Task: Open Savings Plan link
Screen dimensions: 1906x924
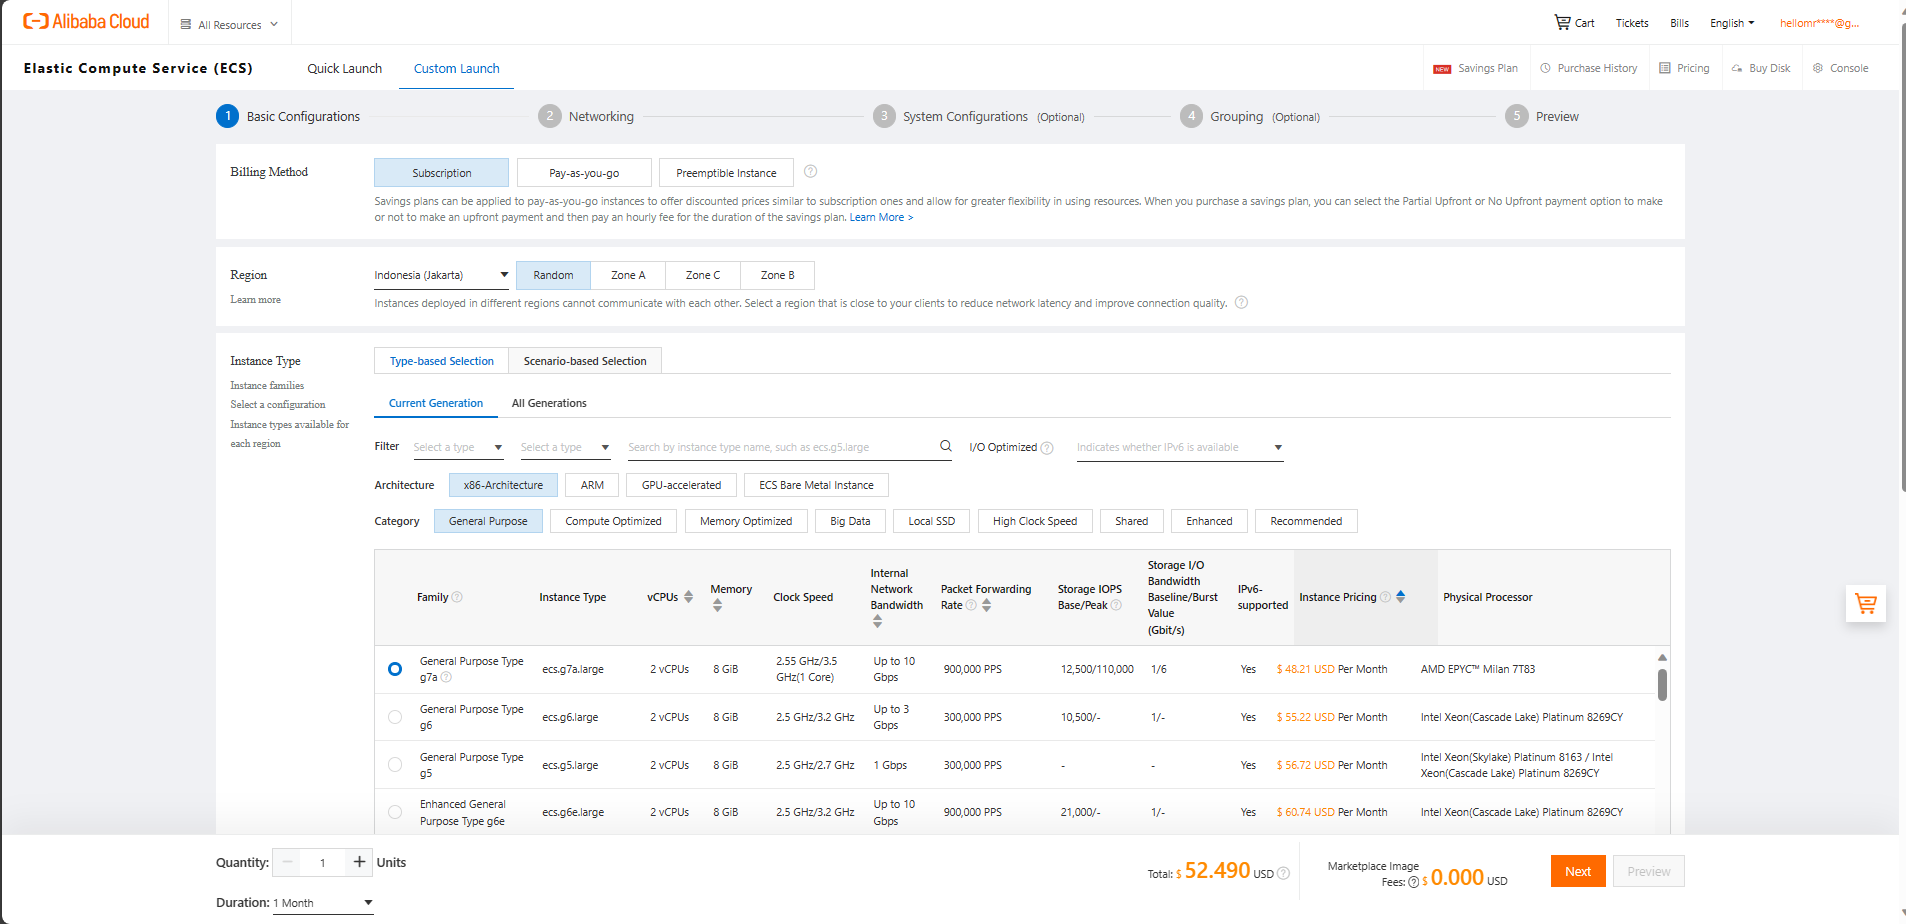Action: coord(1476,68)
